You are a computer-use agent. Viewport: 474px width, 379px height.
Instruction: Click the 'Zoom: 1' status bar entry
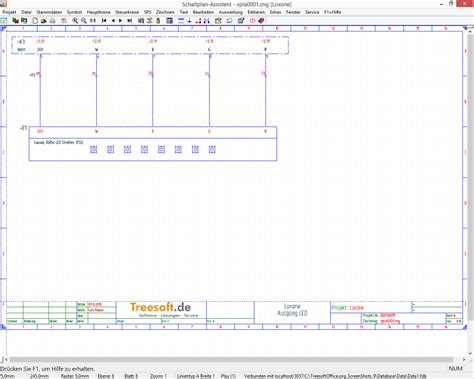(158, 376)
